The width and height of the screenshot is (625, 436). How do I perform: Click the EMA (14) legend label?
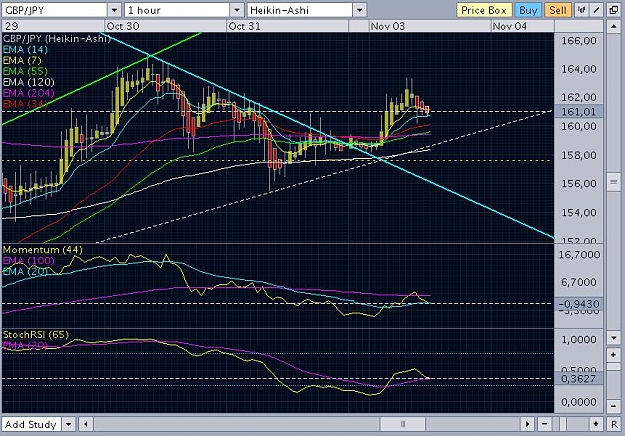point(25,50)
